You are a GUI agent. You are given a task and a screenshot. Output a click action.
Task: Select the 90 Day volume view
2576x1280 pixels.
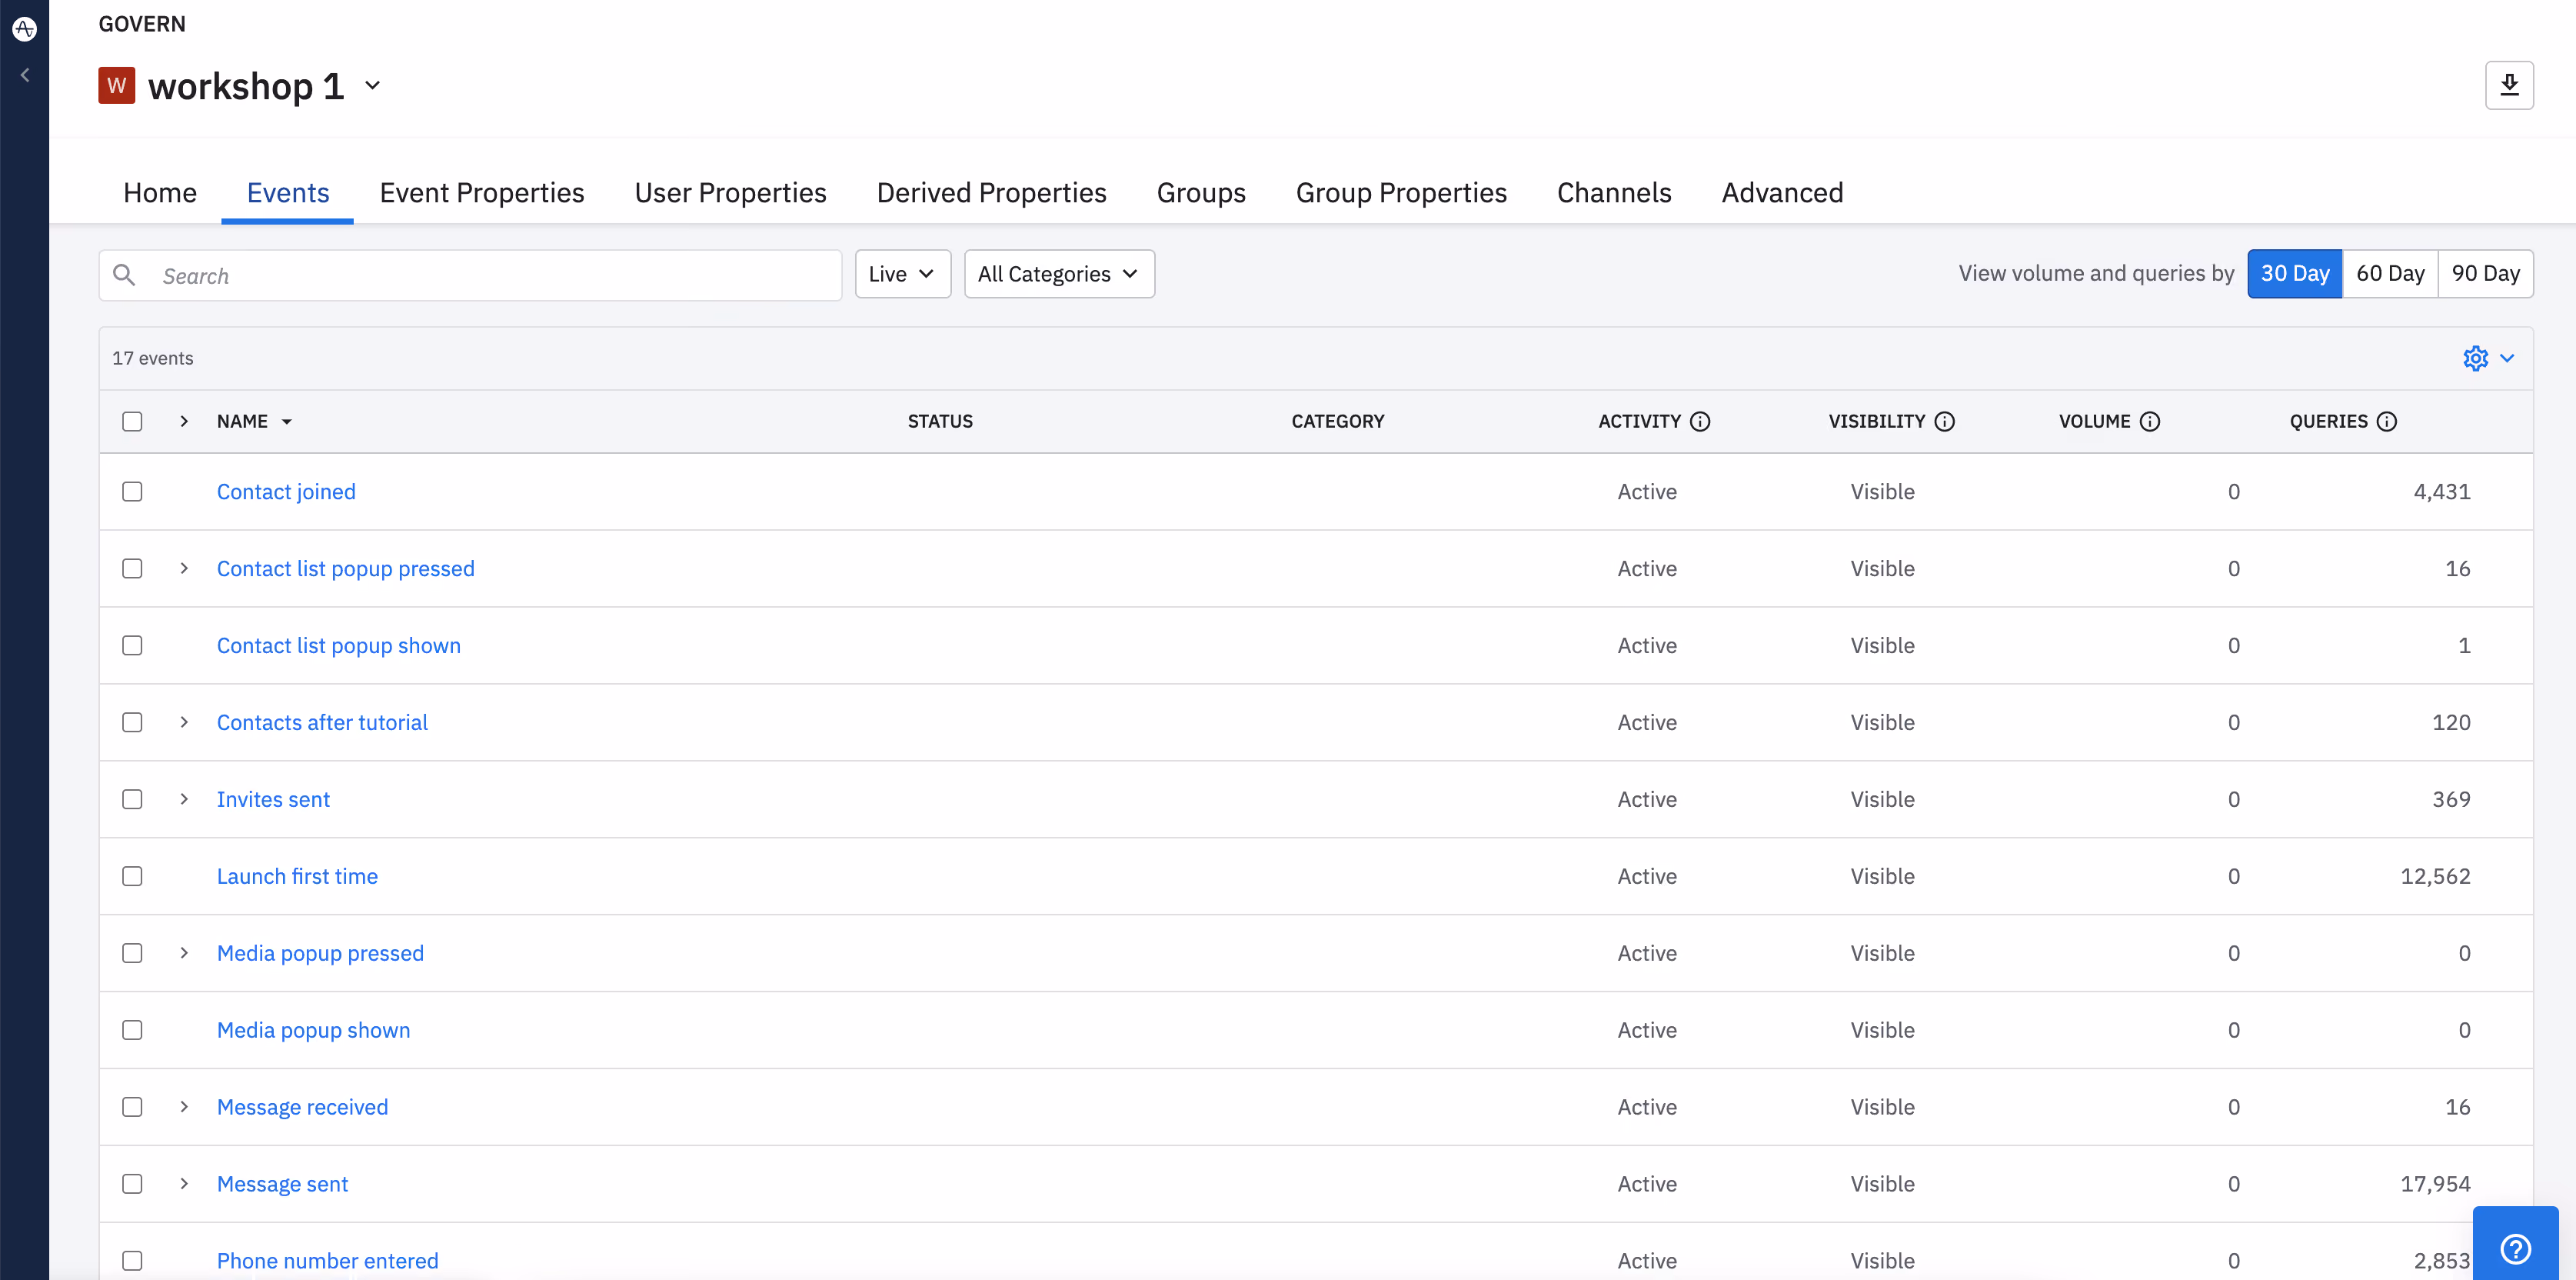(x=2485, y=274)
